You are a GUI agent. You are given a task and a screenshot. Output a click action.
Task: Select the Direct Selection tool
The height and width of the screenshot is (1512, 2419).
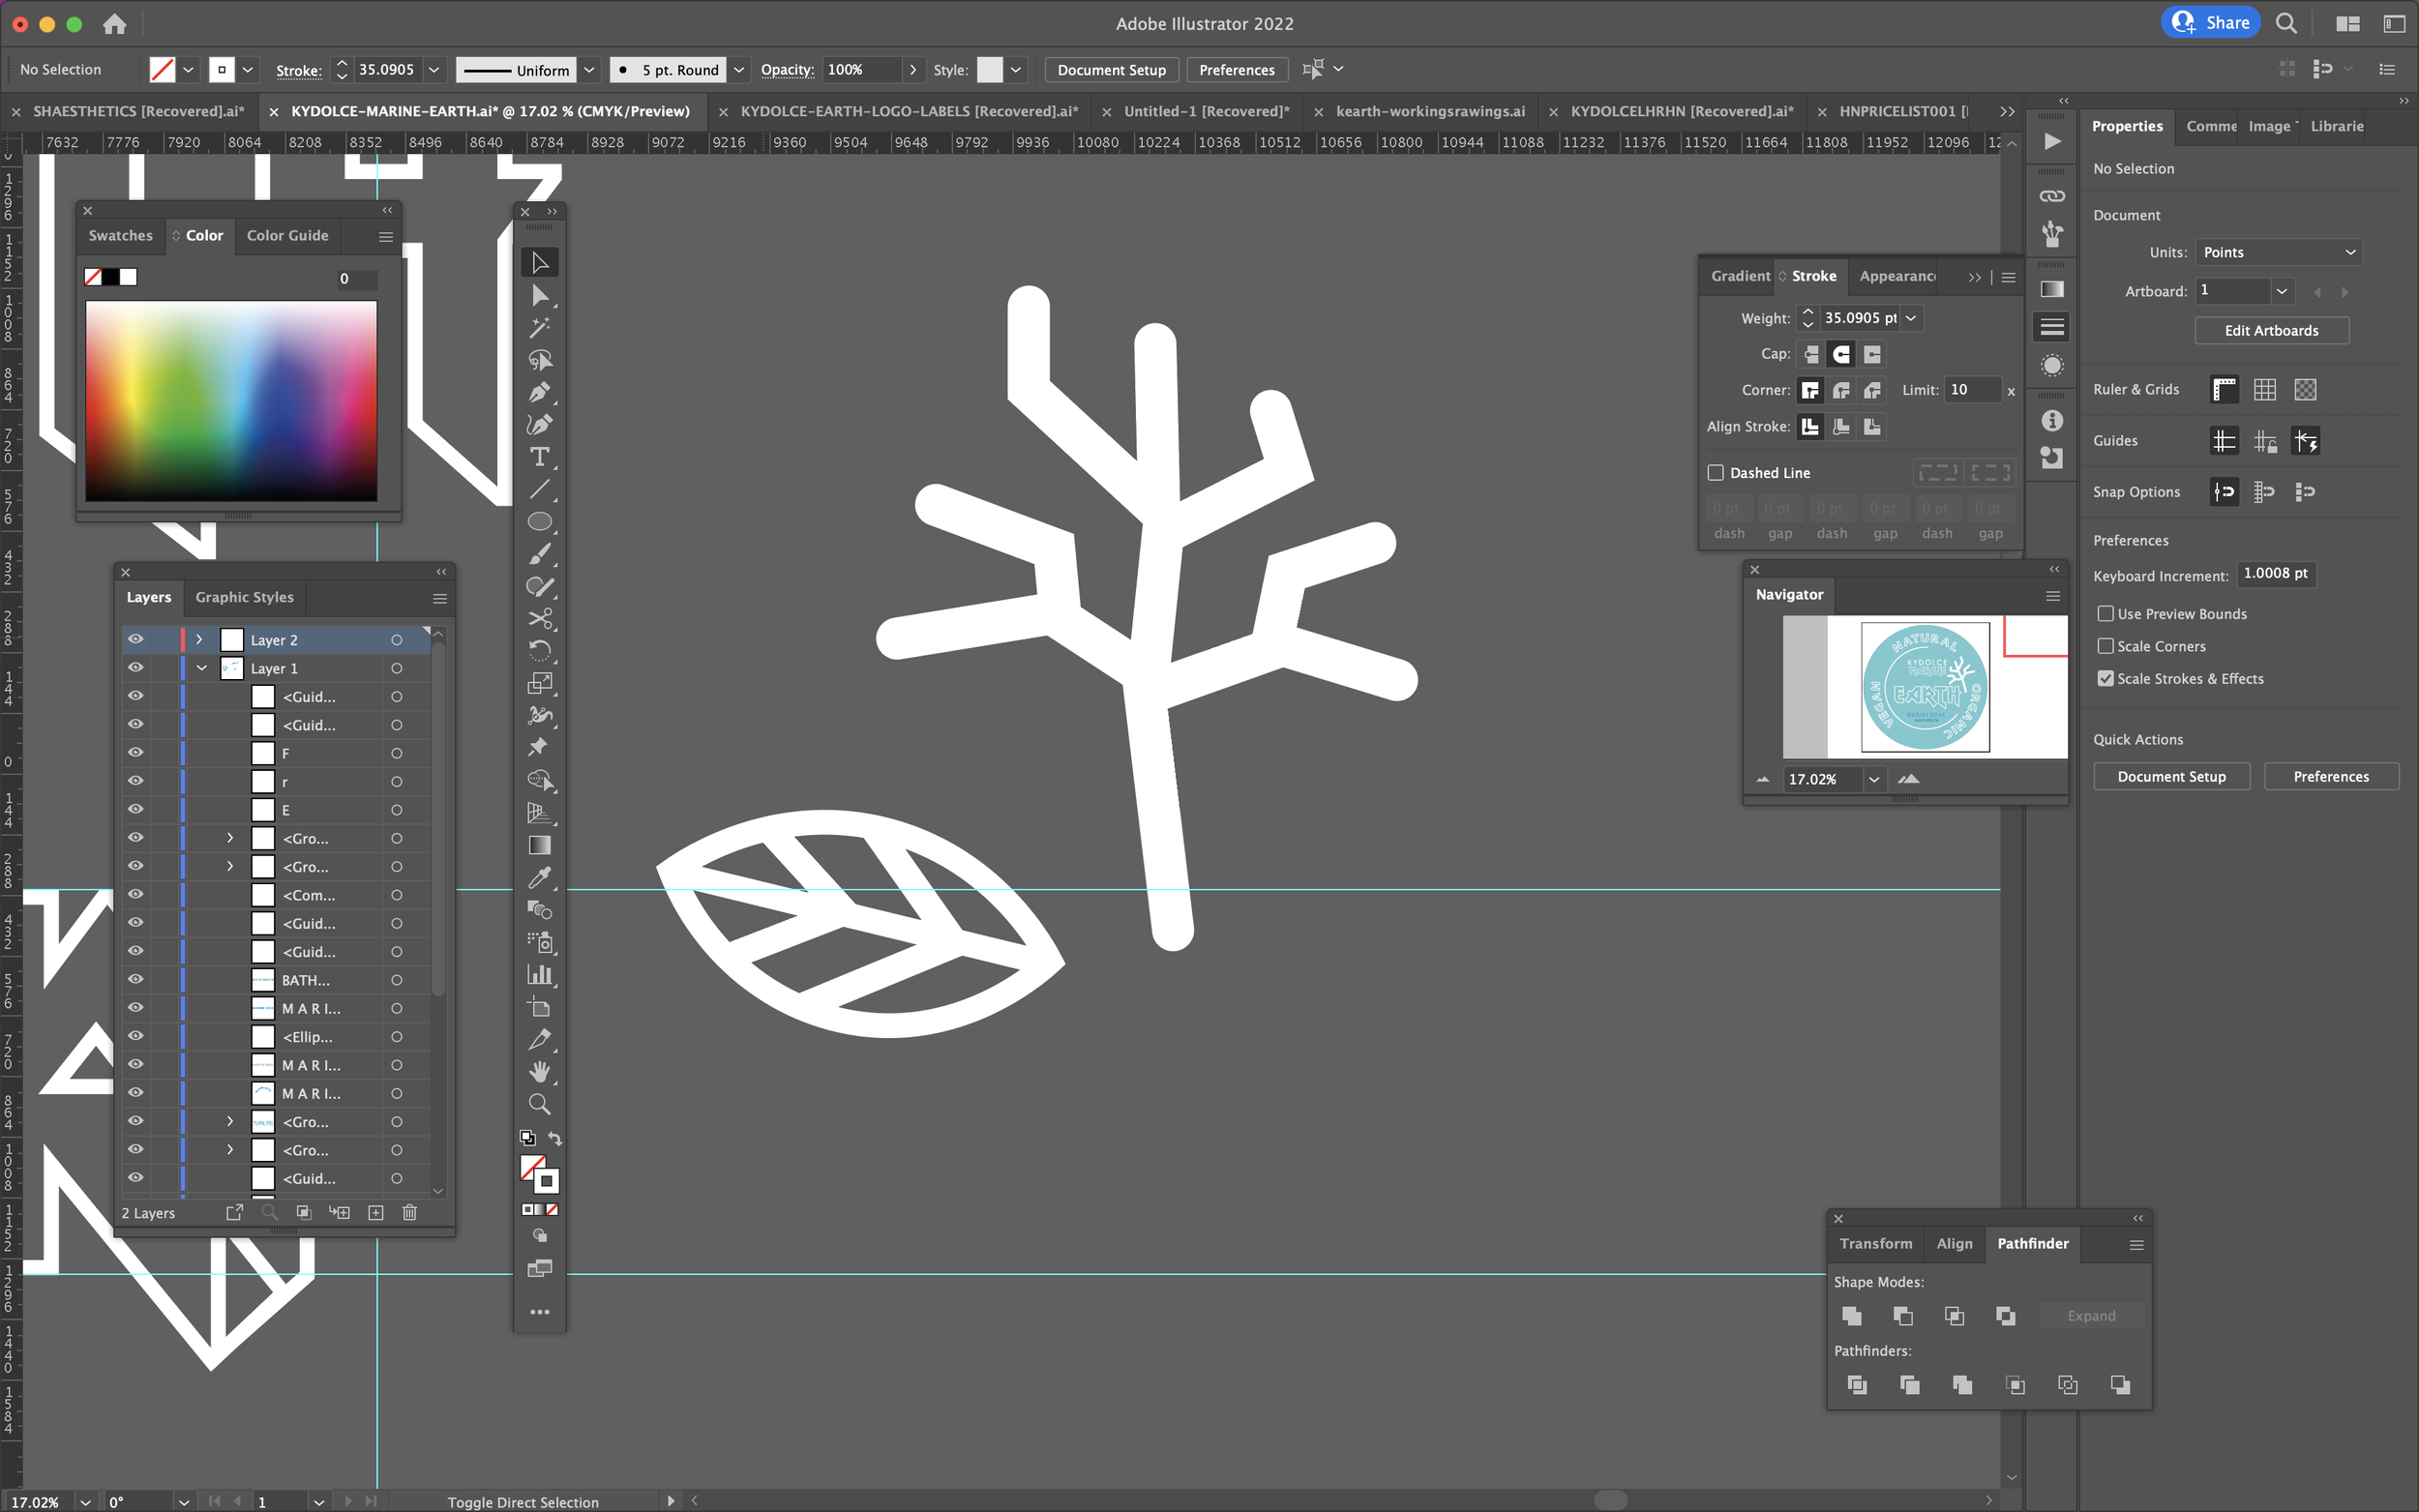(x=539, y=296)
